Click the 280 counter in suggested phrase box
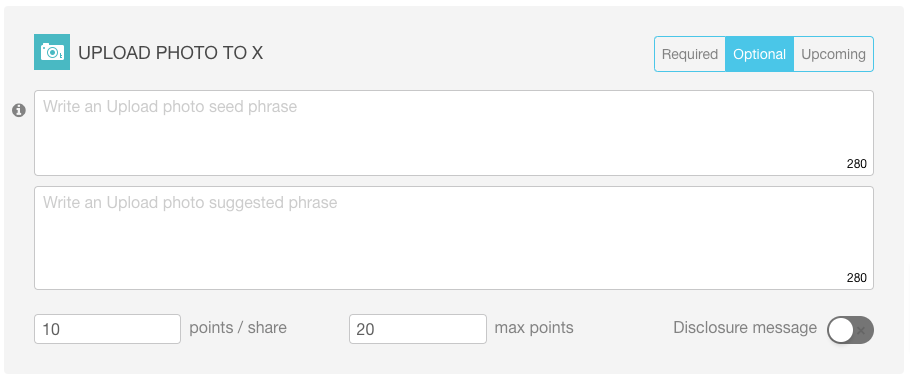This screenshot has height=379, width=910. coord(857,278)
